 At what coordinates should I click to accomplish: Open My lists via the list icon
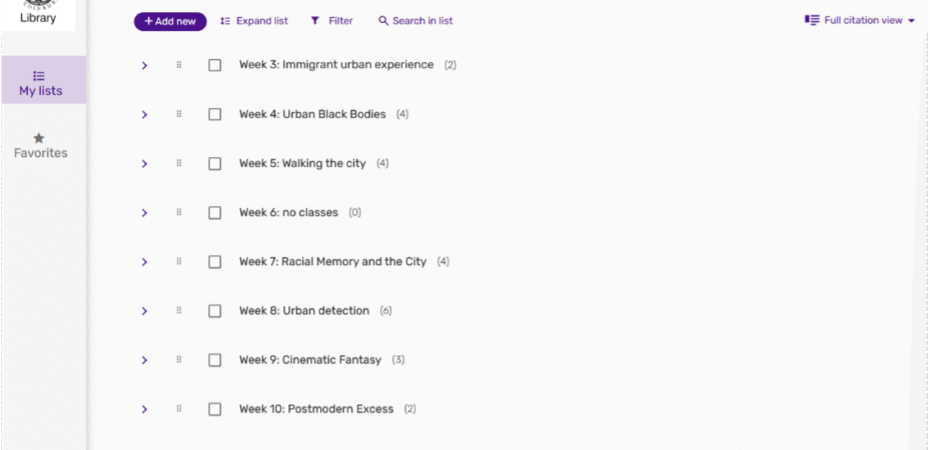39,76
